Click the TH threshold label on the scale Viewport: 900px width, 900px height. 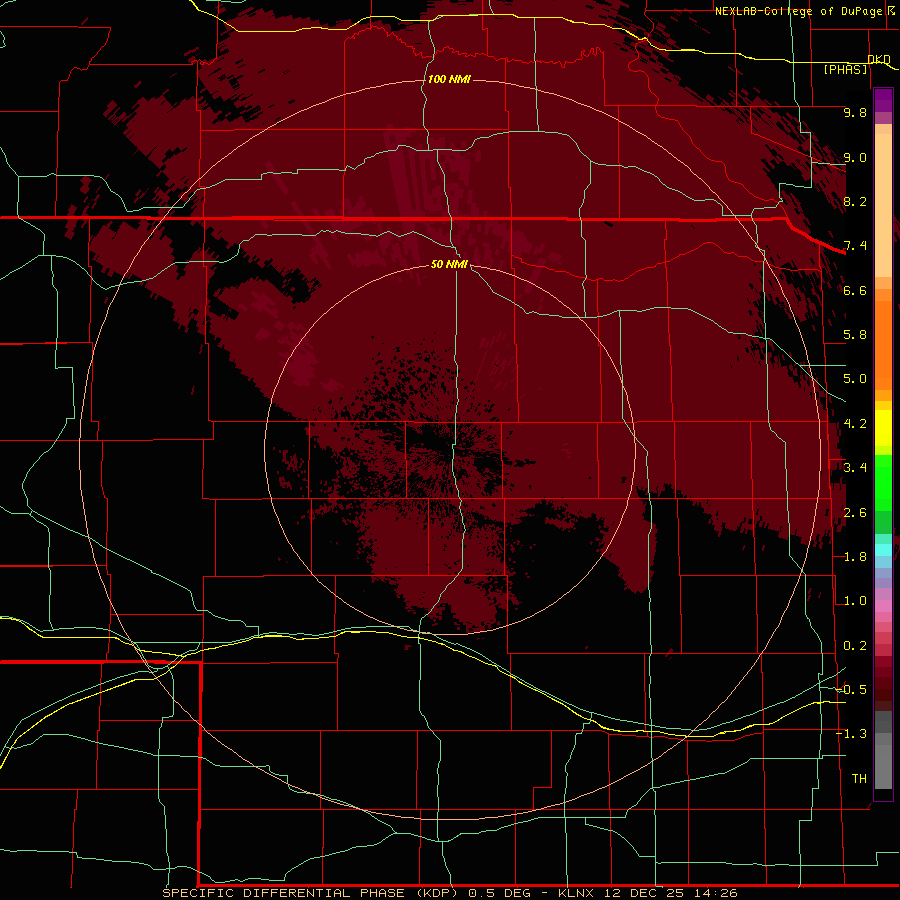click(859, 779)
